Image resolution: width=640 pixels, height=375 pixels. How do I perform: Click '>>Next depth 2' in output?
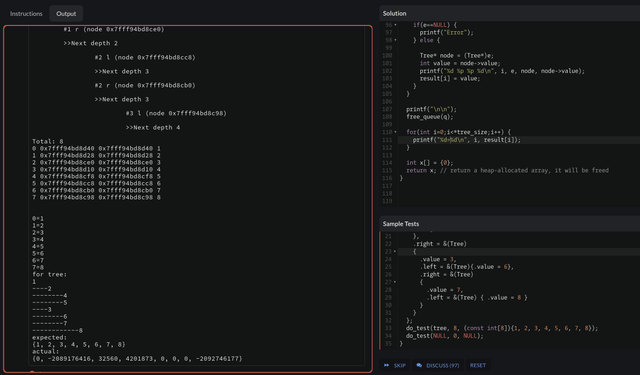point(91,43)
